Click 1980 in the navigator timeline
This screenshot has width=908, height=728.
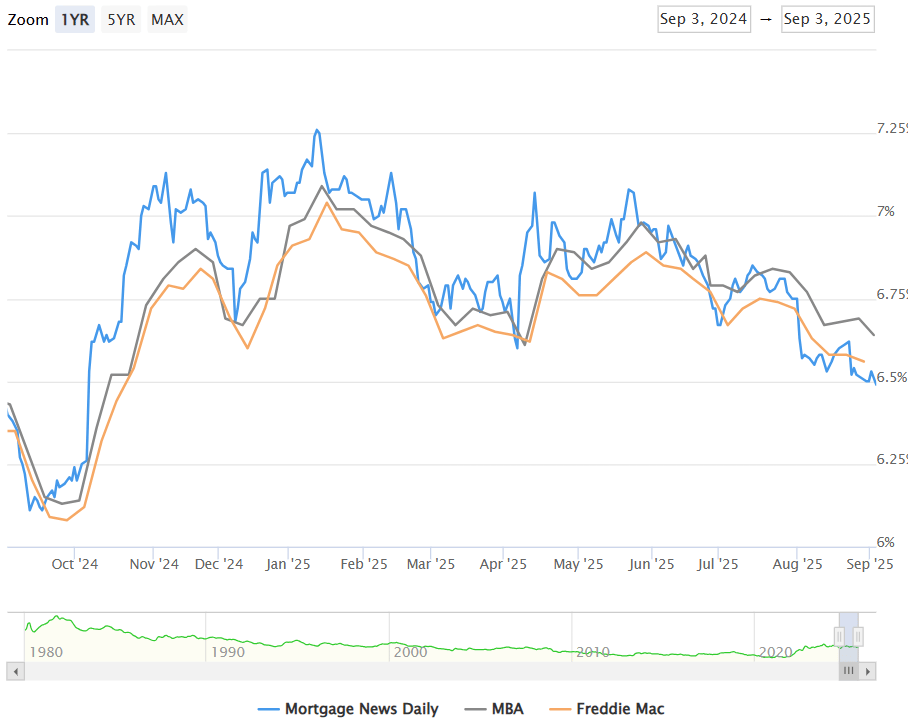[x=46, y=652]
